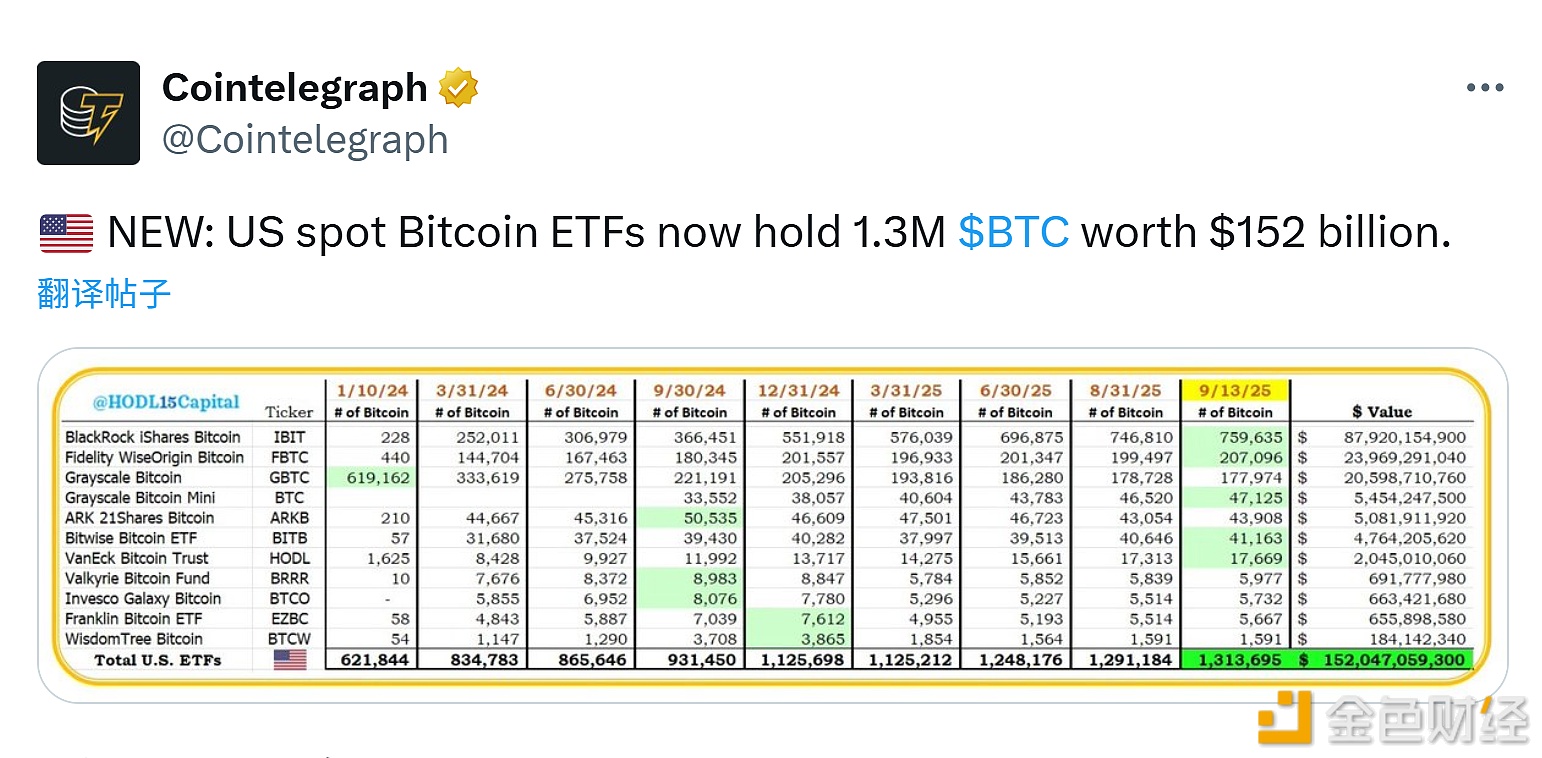Click the green 1,313,695 total cell
Image resolution: width=1542 pixels, height=758 pixels.
click(x=1237, y=659)
